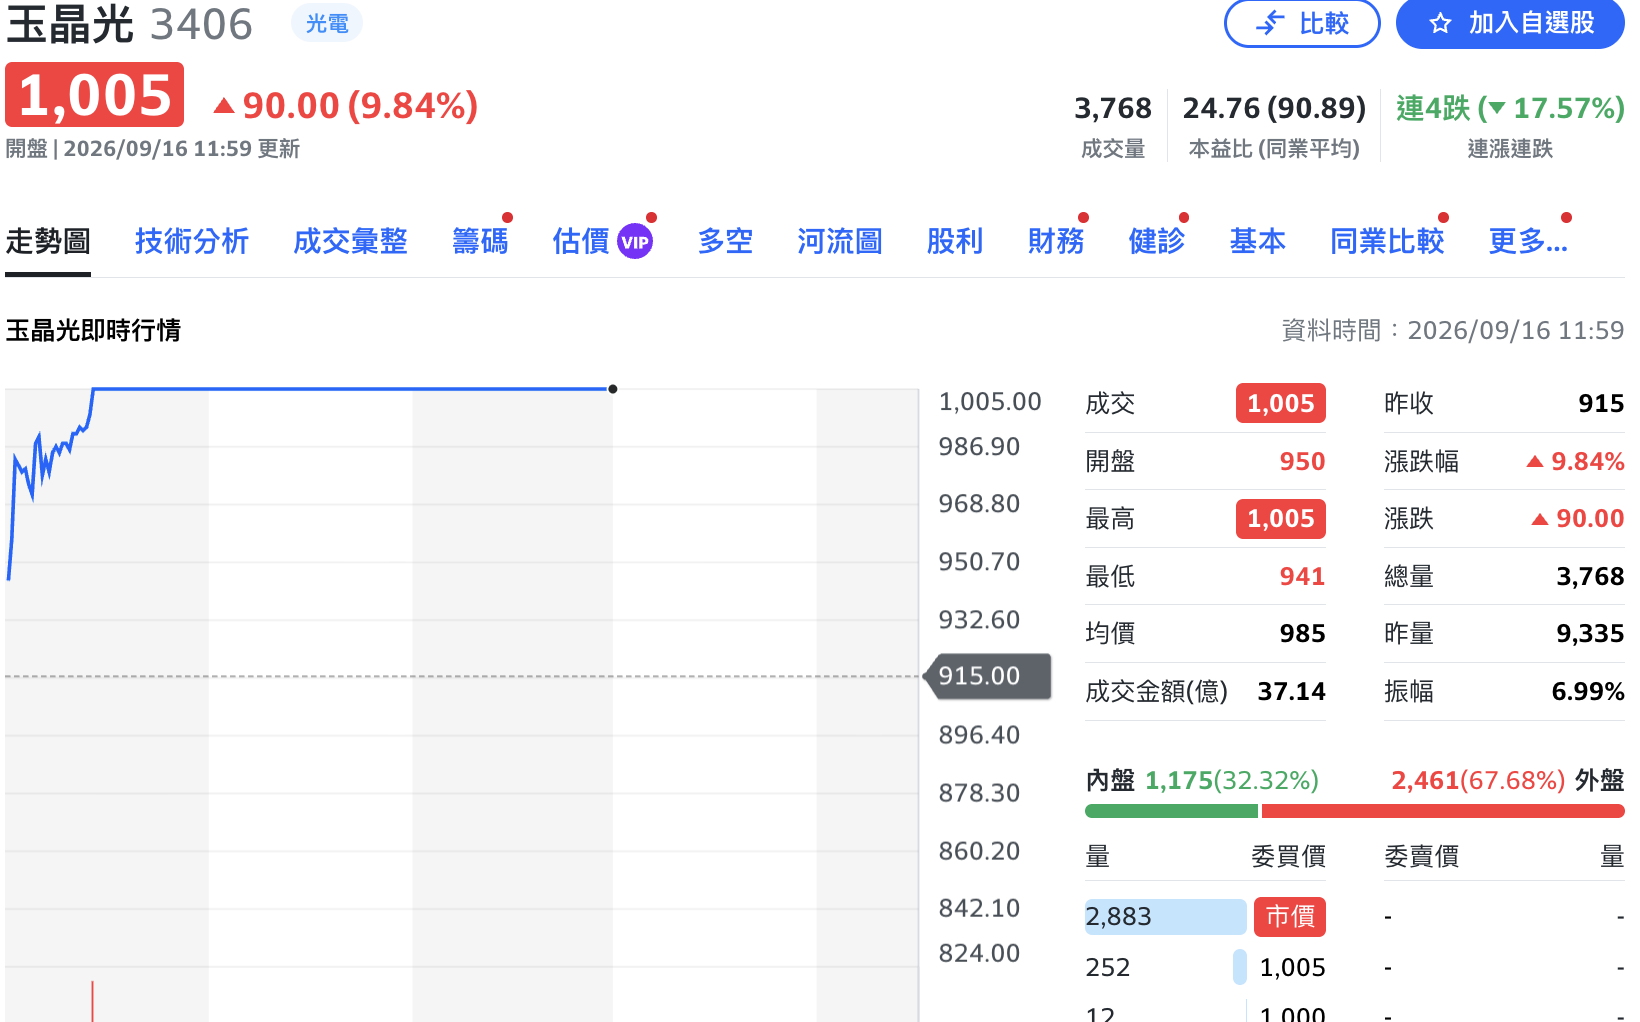Click the 昨收 915 value

(x=1601, y=404)
